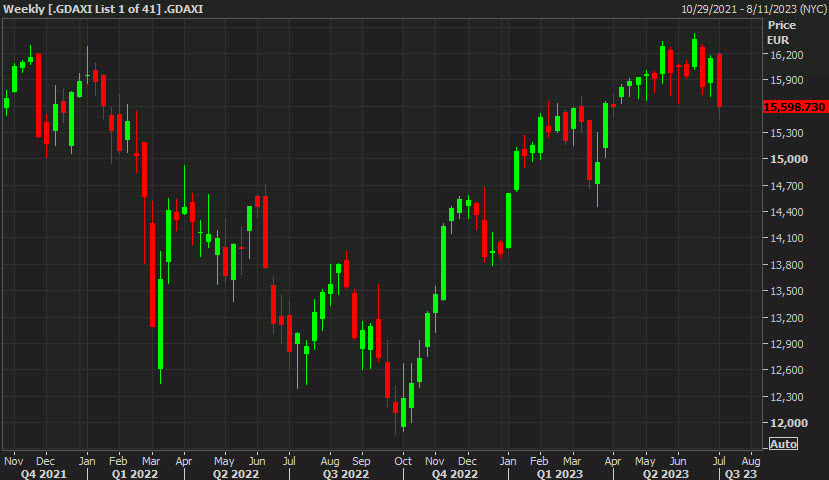Click the Q4 2021 quarter label
Viewport: 829px width, 480px height.
point(43,474)
